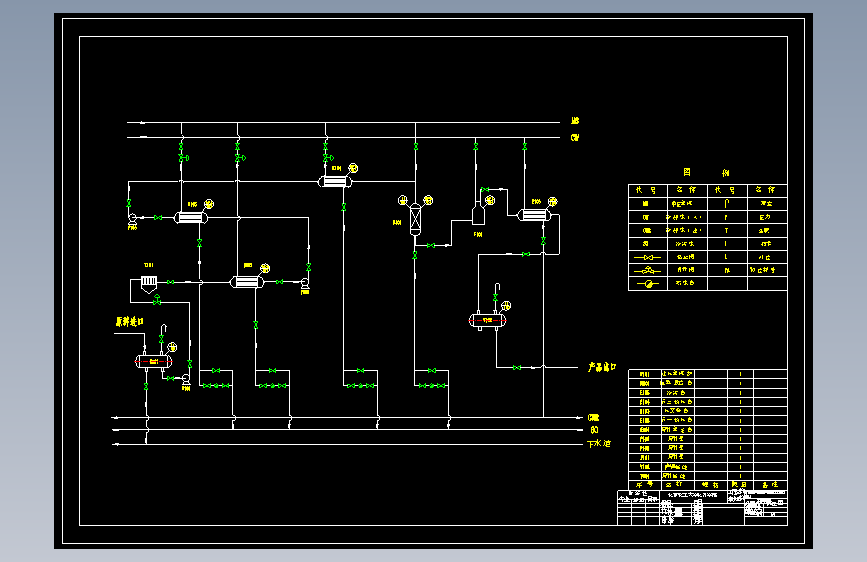Select the green valve on product outlet line
Image resolution: width=867 pixels, height=562 pixels.
click(516, 367)
